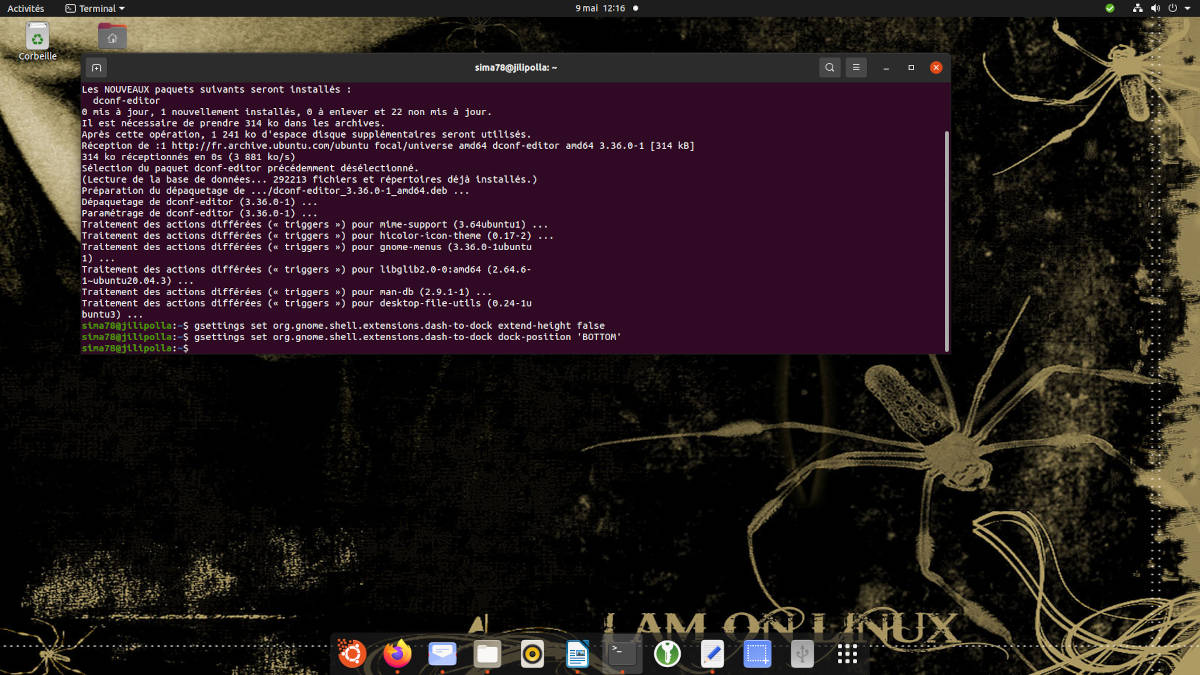Image resolution: width=1200 pixels, height=675 pixels.
Task: Launch Firefox from the dock
Action: 397,654
